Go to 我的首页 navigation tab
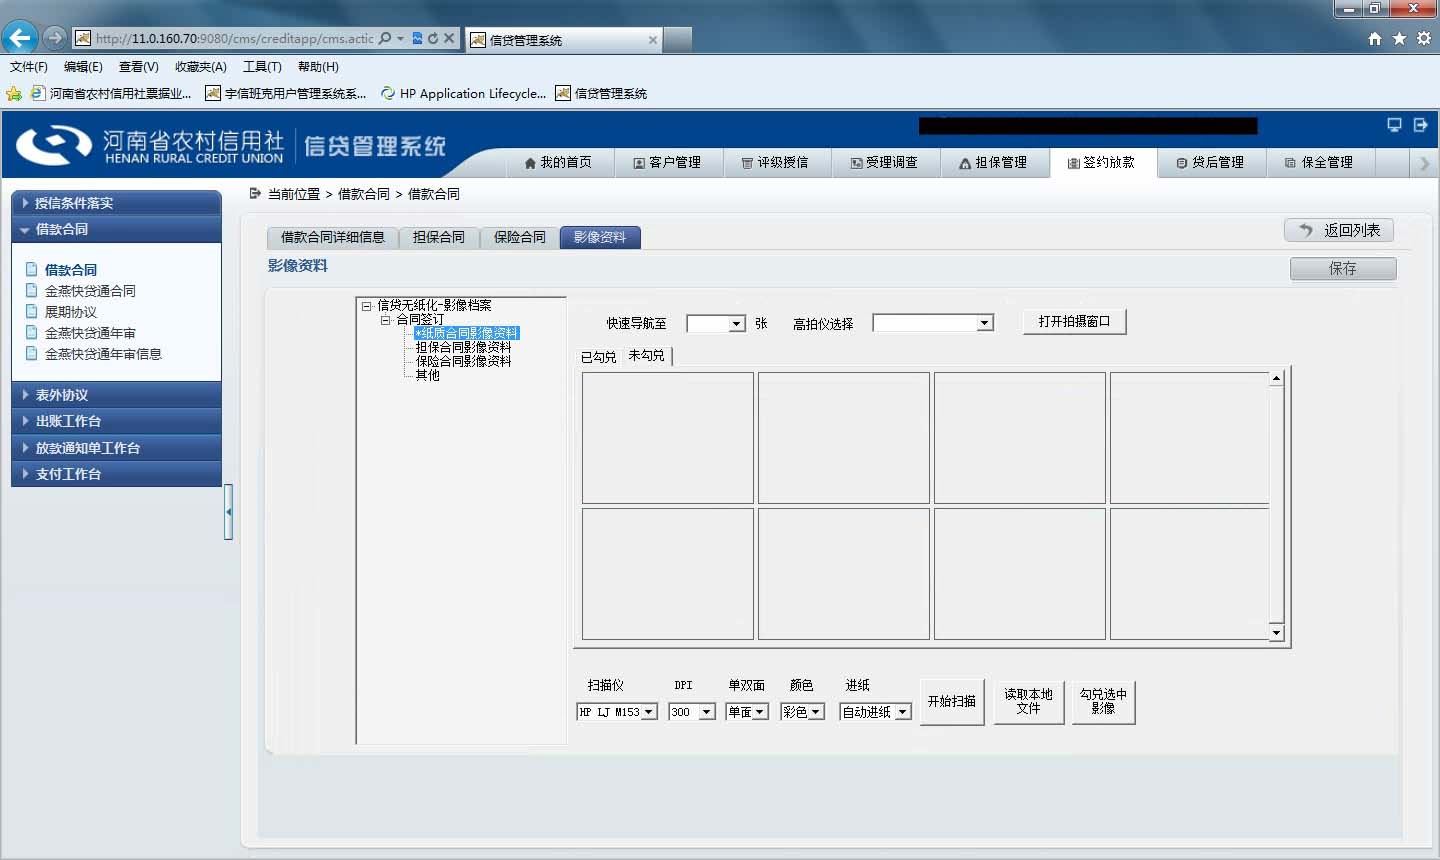The height and width of the screenshot is (860, 1440). tap(558, 162)
